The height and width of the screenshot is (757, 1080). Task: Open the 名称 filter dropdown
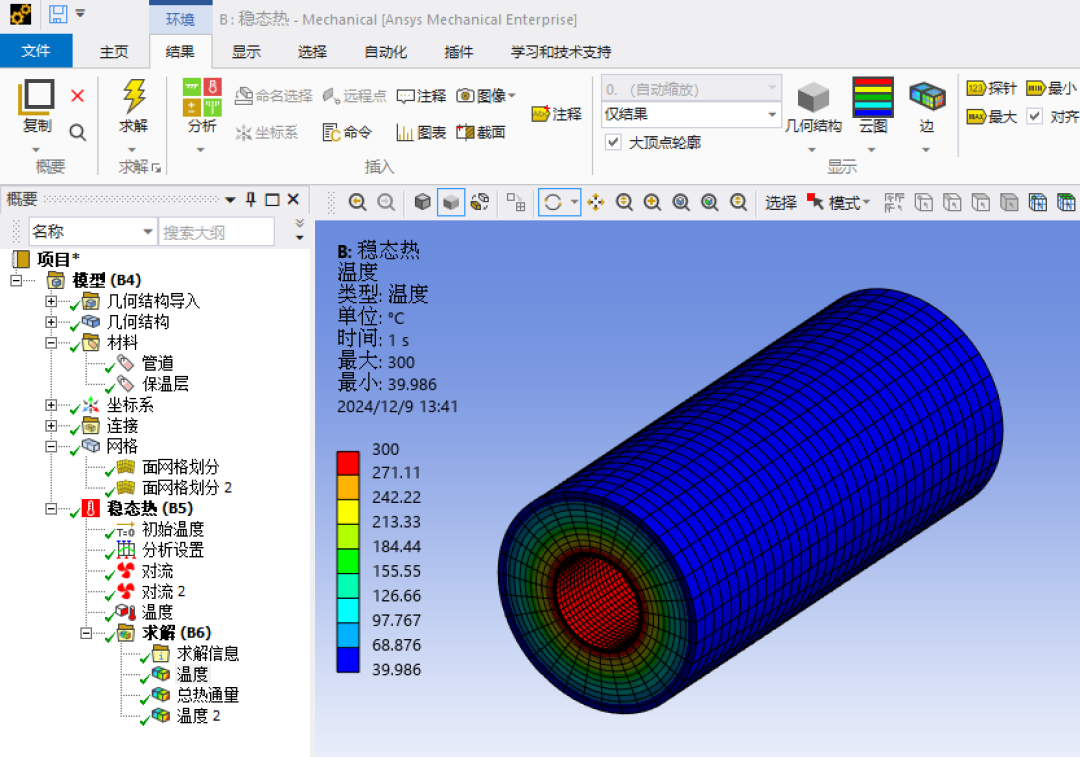pos(147,231)
